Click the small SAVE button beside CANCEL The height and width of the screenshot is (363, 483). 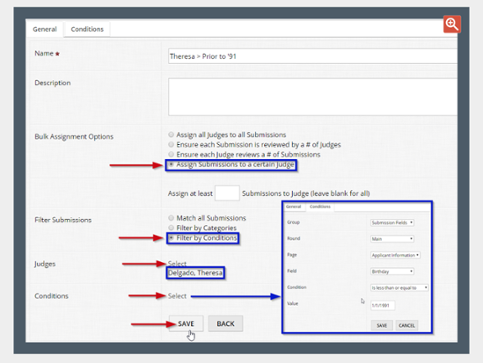(x=382, y=325)
